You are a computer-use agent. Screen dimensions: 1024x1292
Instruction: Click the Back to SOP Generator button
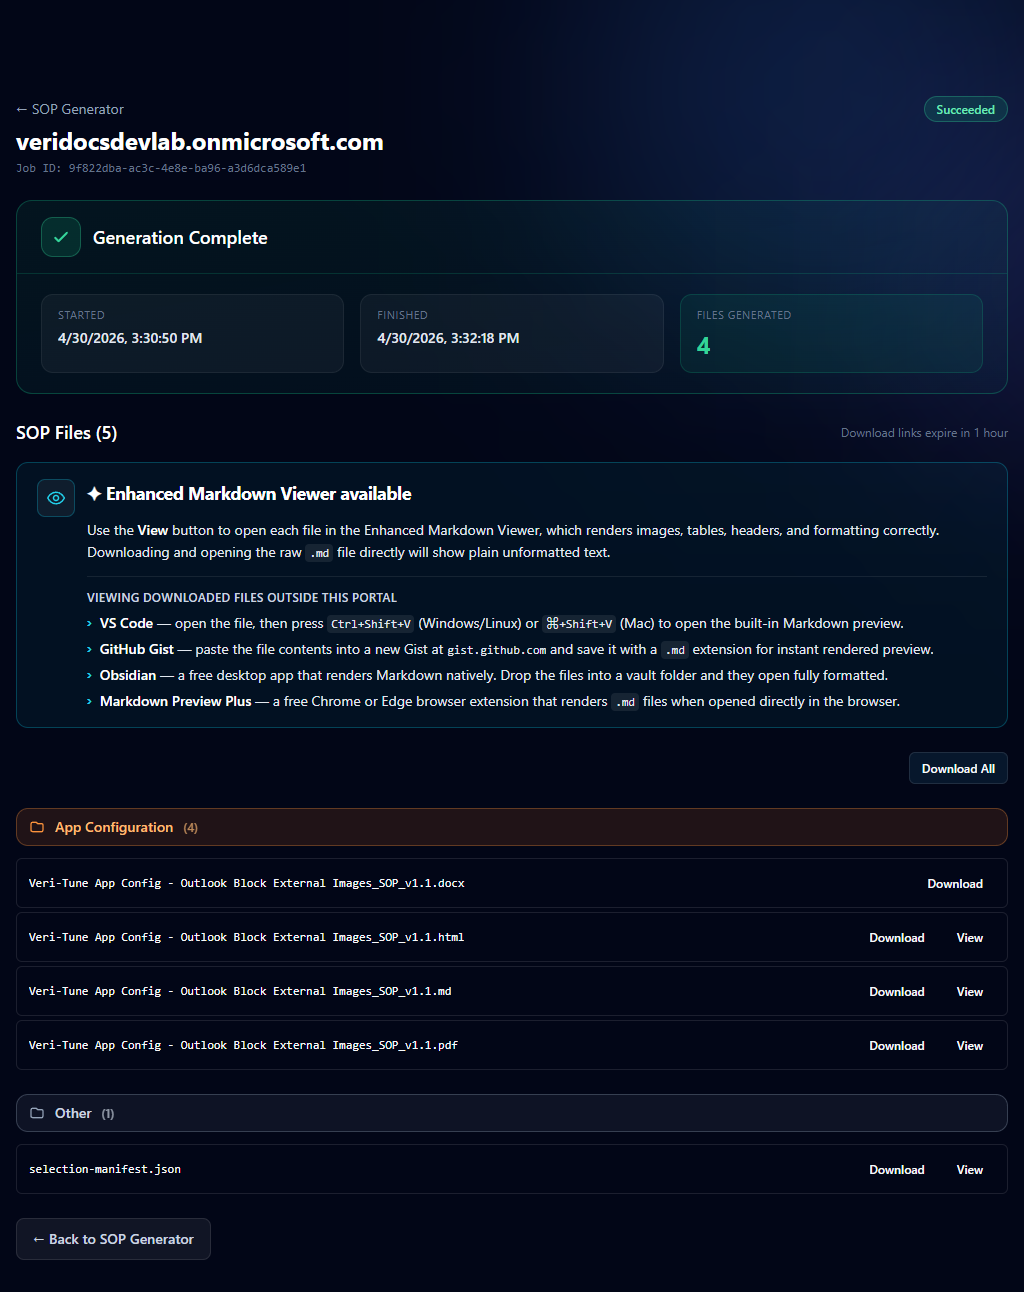113,1239
